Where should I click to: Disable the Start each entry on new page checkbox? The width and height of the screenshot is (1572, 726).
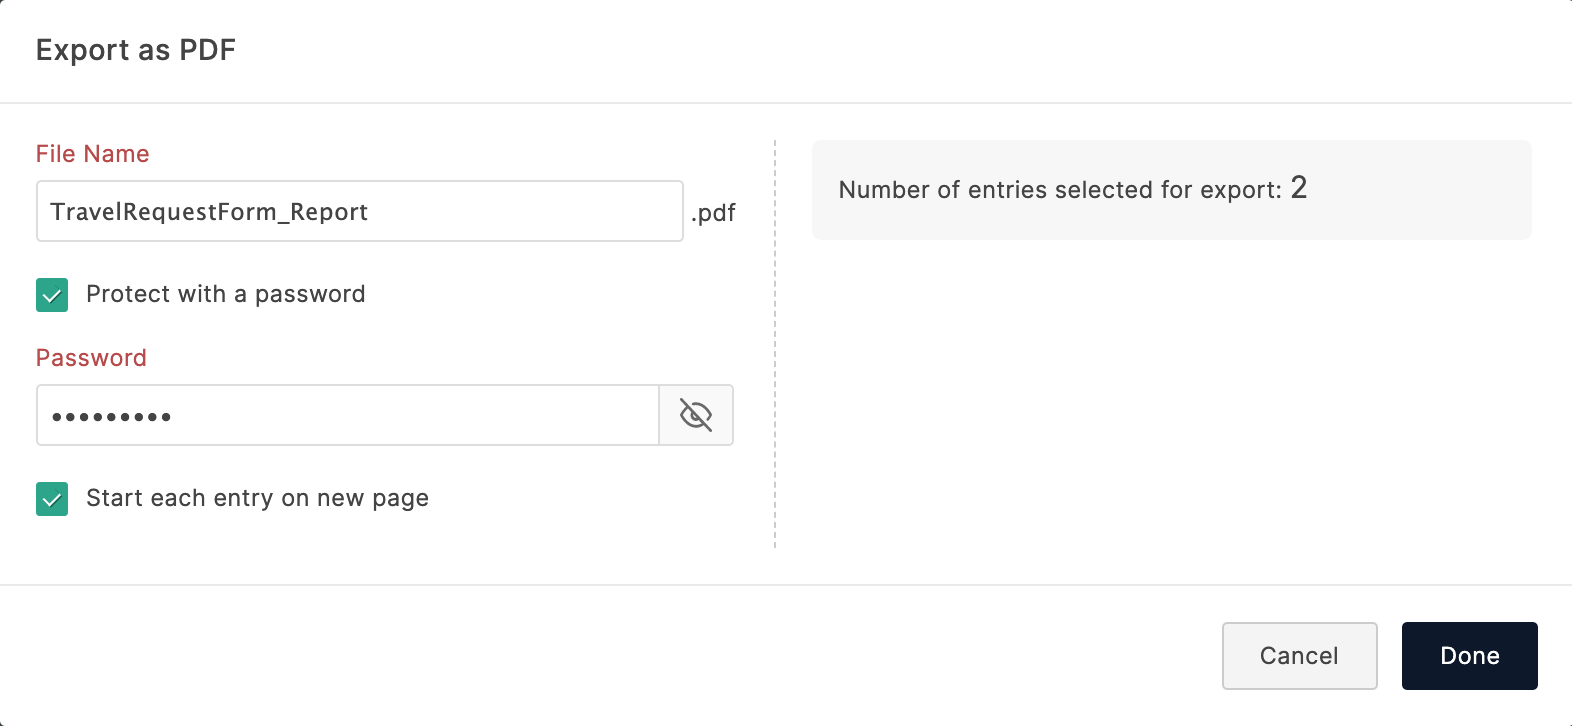52,499
